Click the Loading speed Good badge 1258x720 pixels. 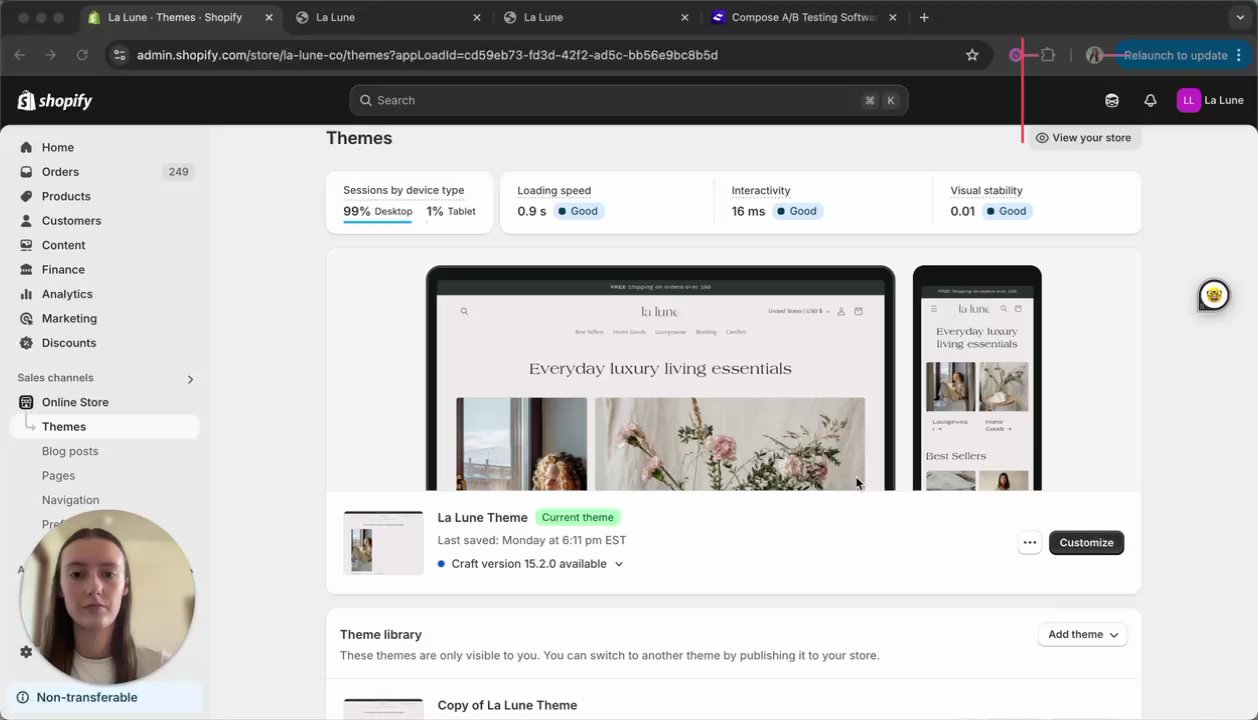click(578, 211)
